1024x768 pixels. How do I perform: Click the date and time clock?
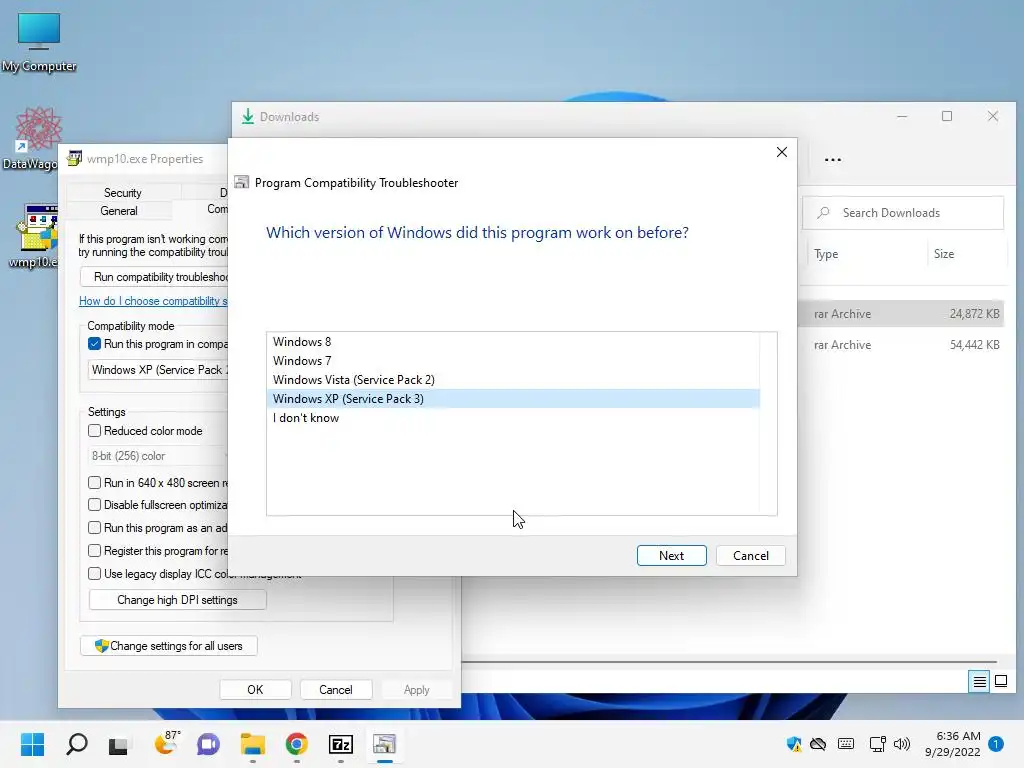(953, 744)
